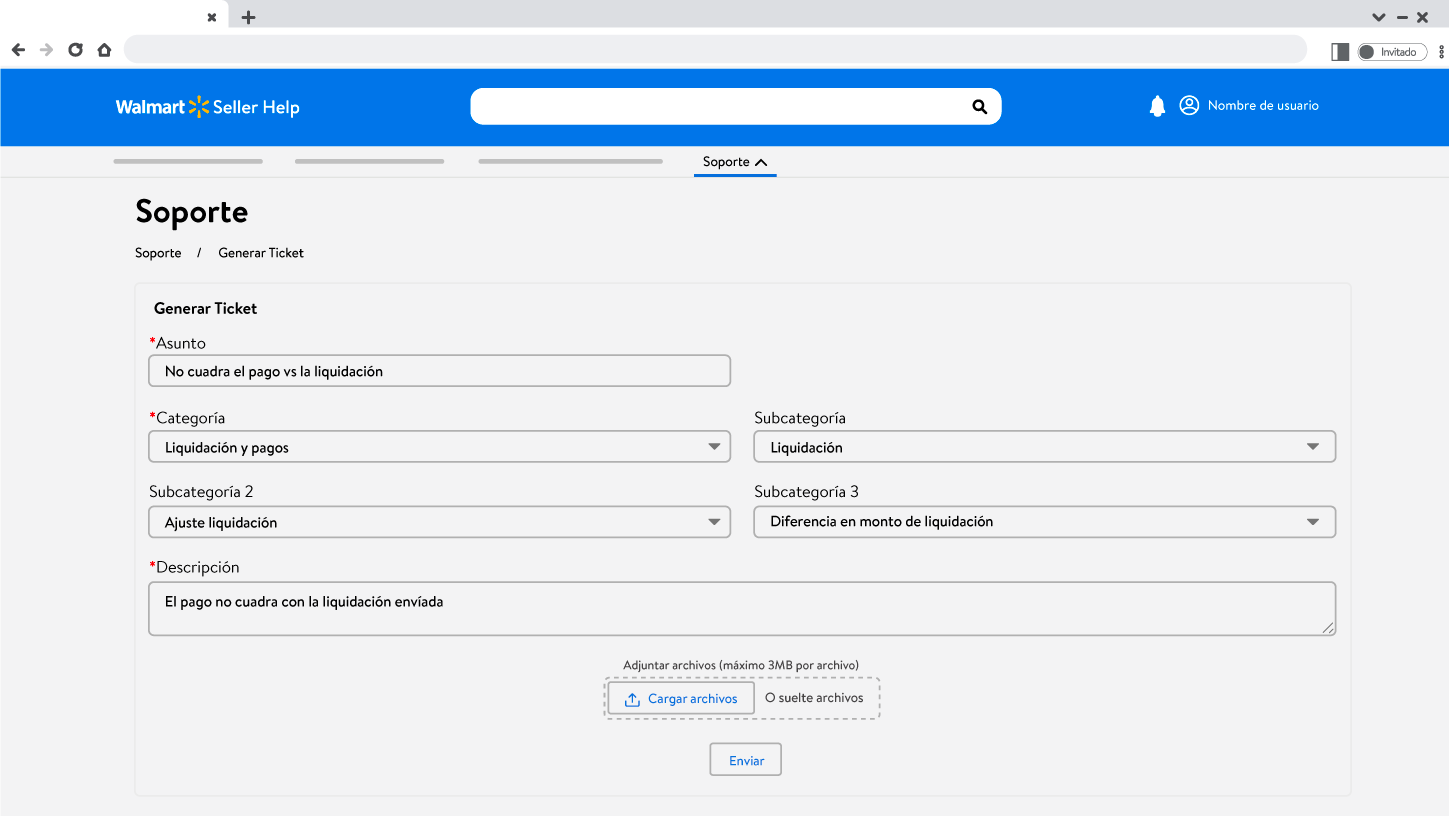Image resolution: width=1449 pixels, height=816 pixels.
Task: Open Subcategoría 3 dropdown
Action: [1044, 522]
